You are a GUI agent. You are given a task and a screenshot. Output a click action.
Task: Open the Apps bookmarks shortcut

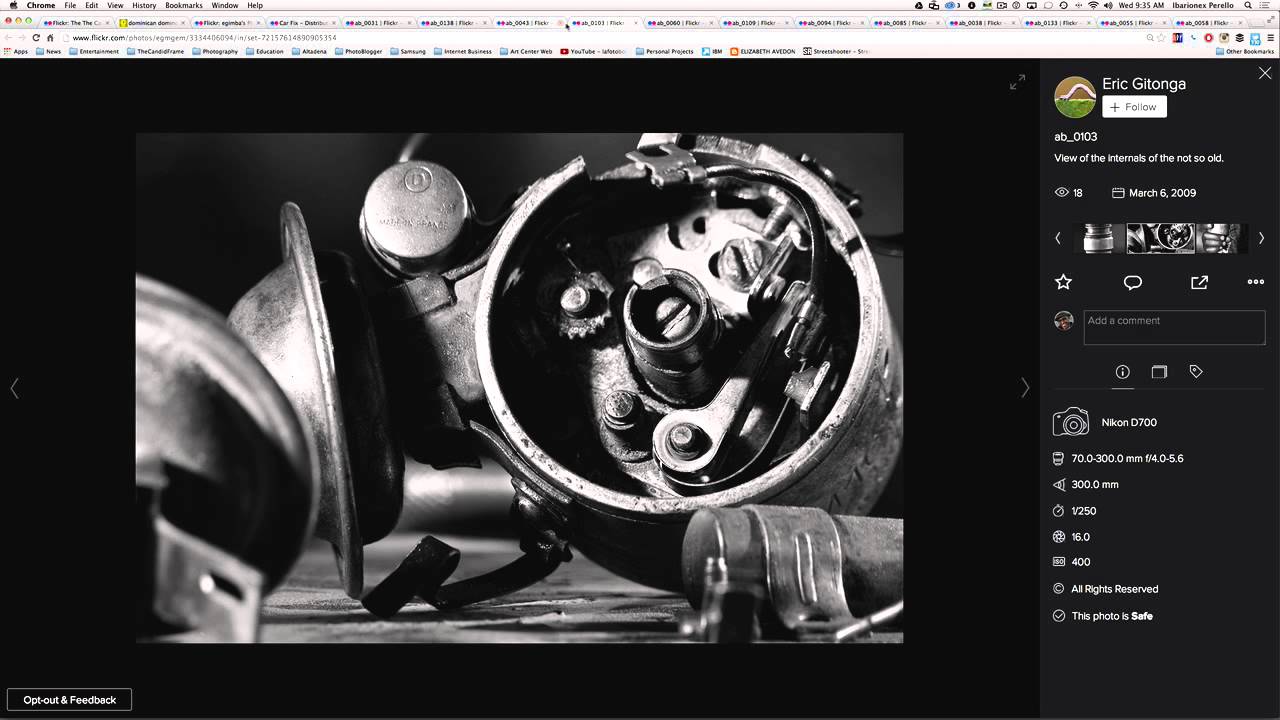16,51
